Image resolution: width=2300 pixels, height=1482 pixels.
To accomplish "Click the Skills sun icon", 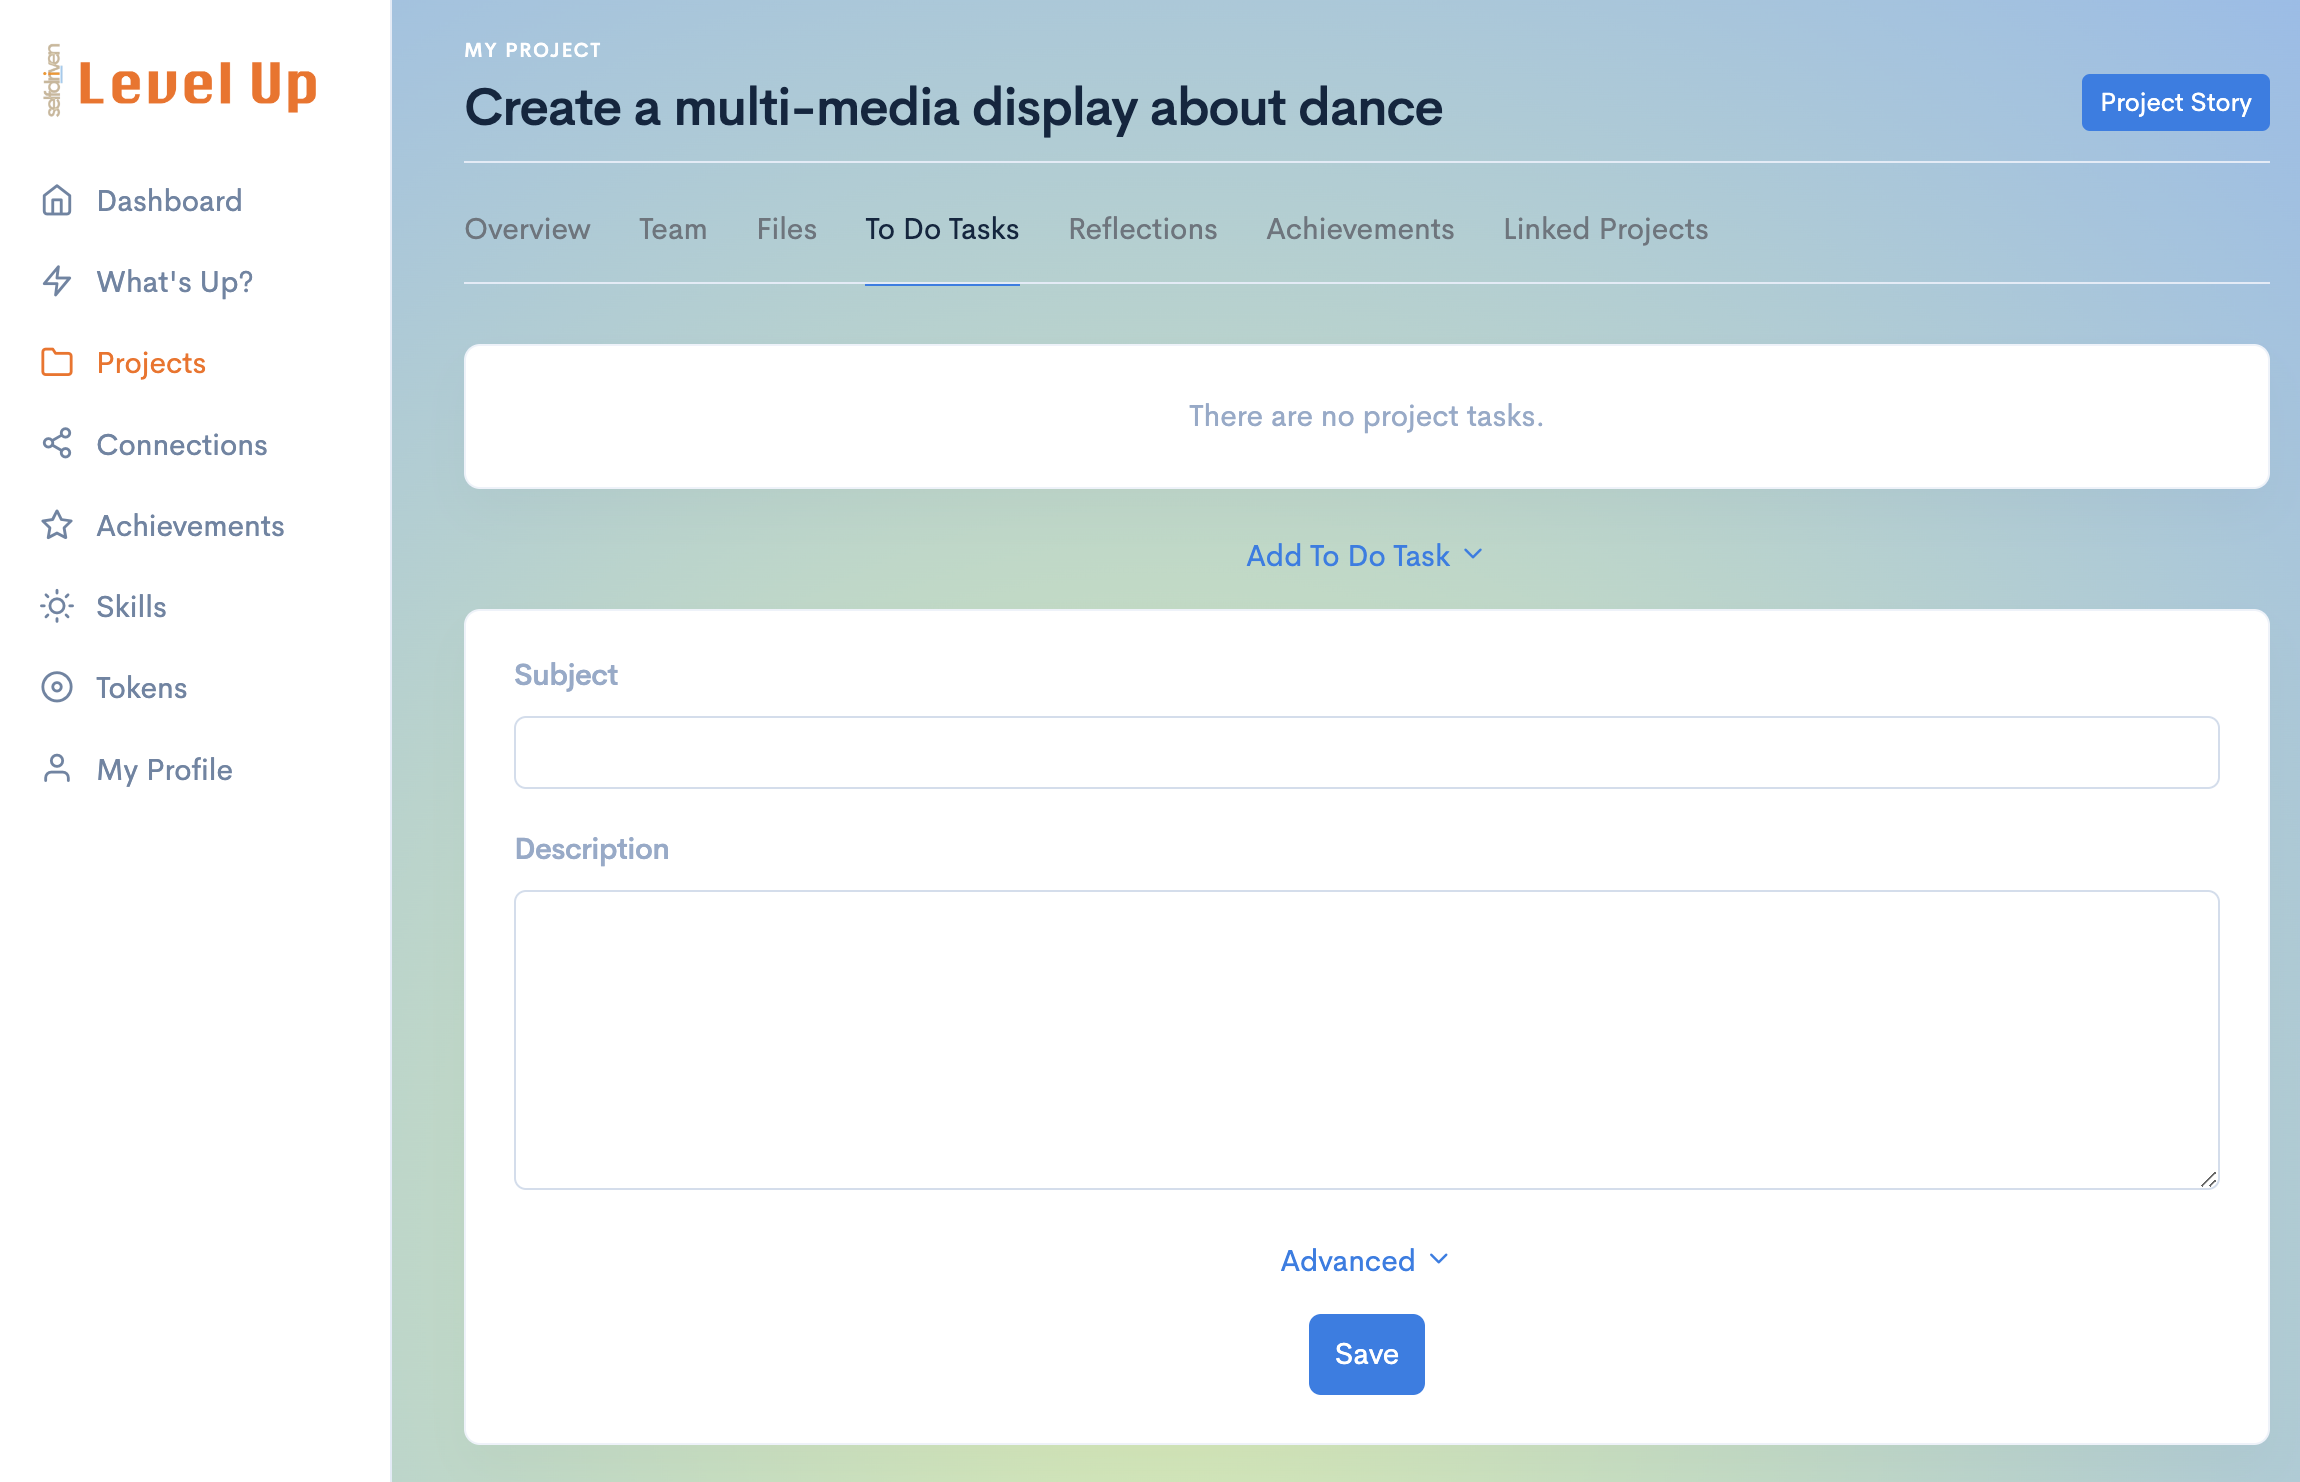I will tap(57, 606).
